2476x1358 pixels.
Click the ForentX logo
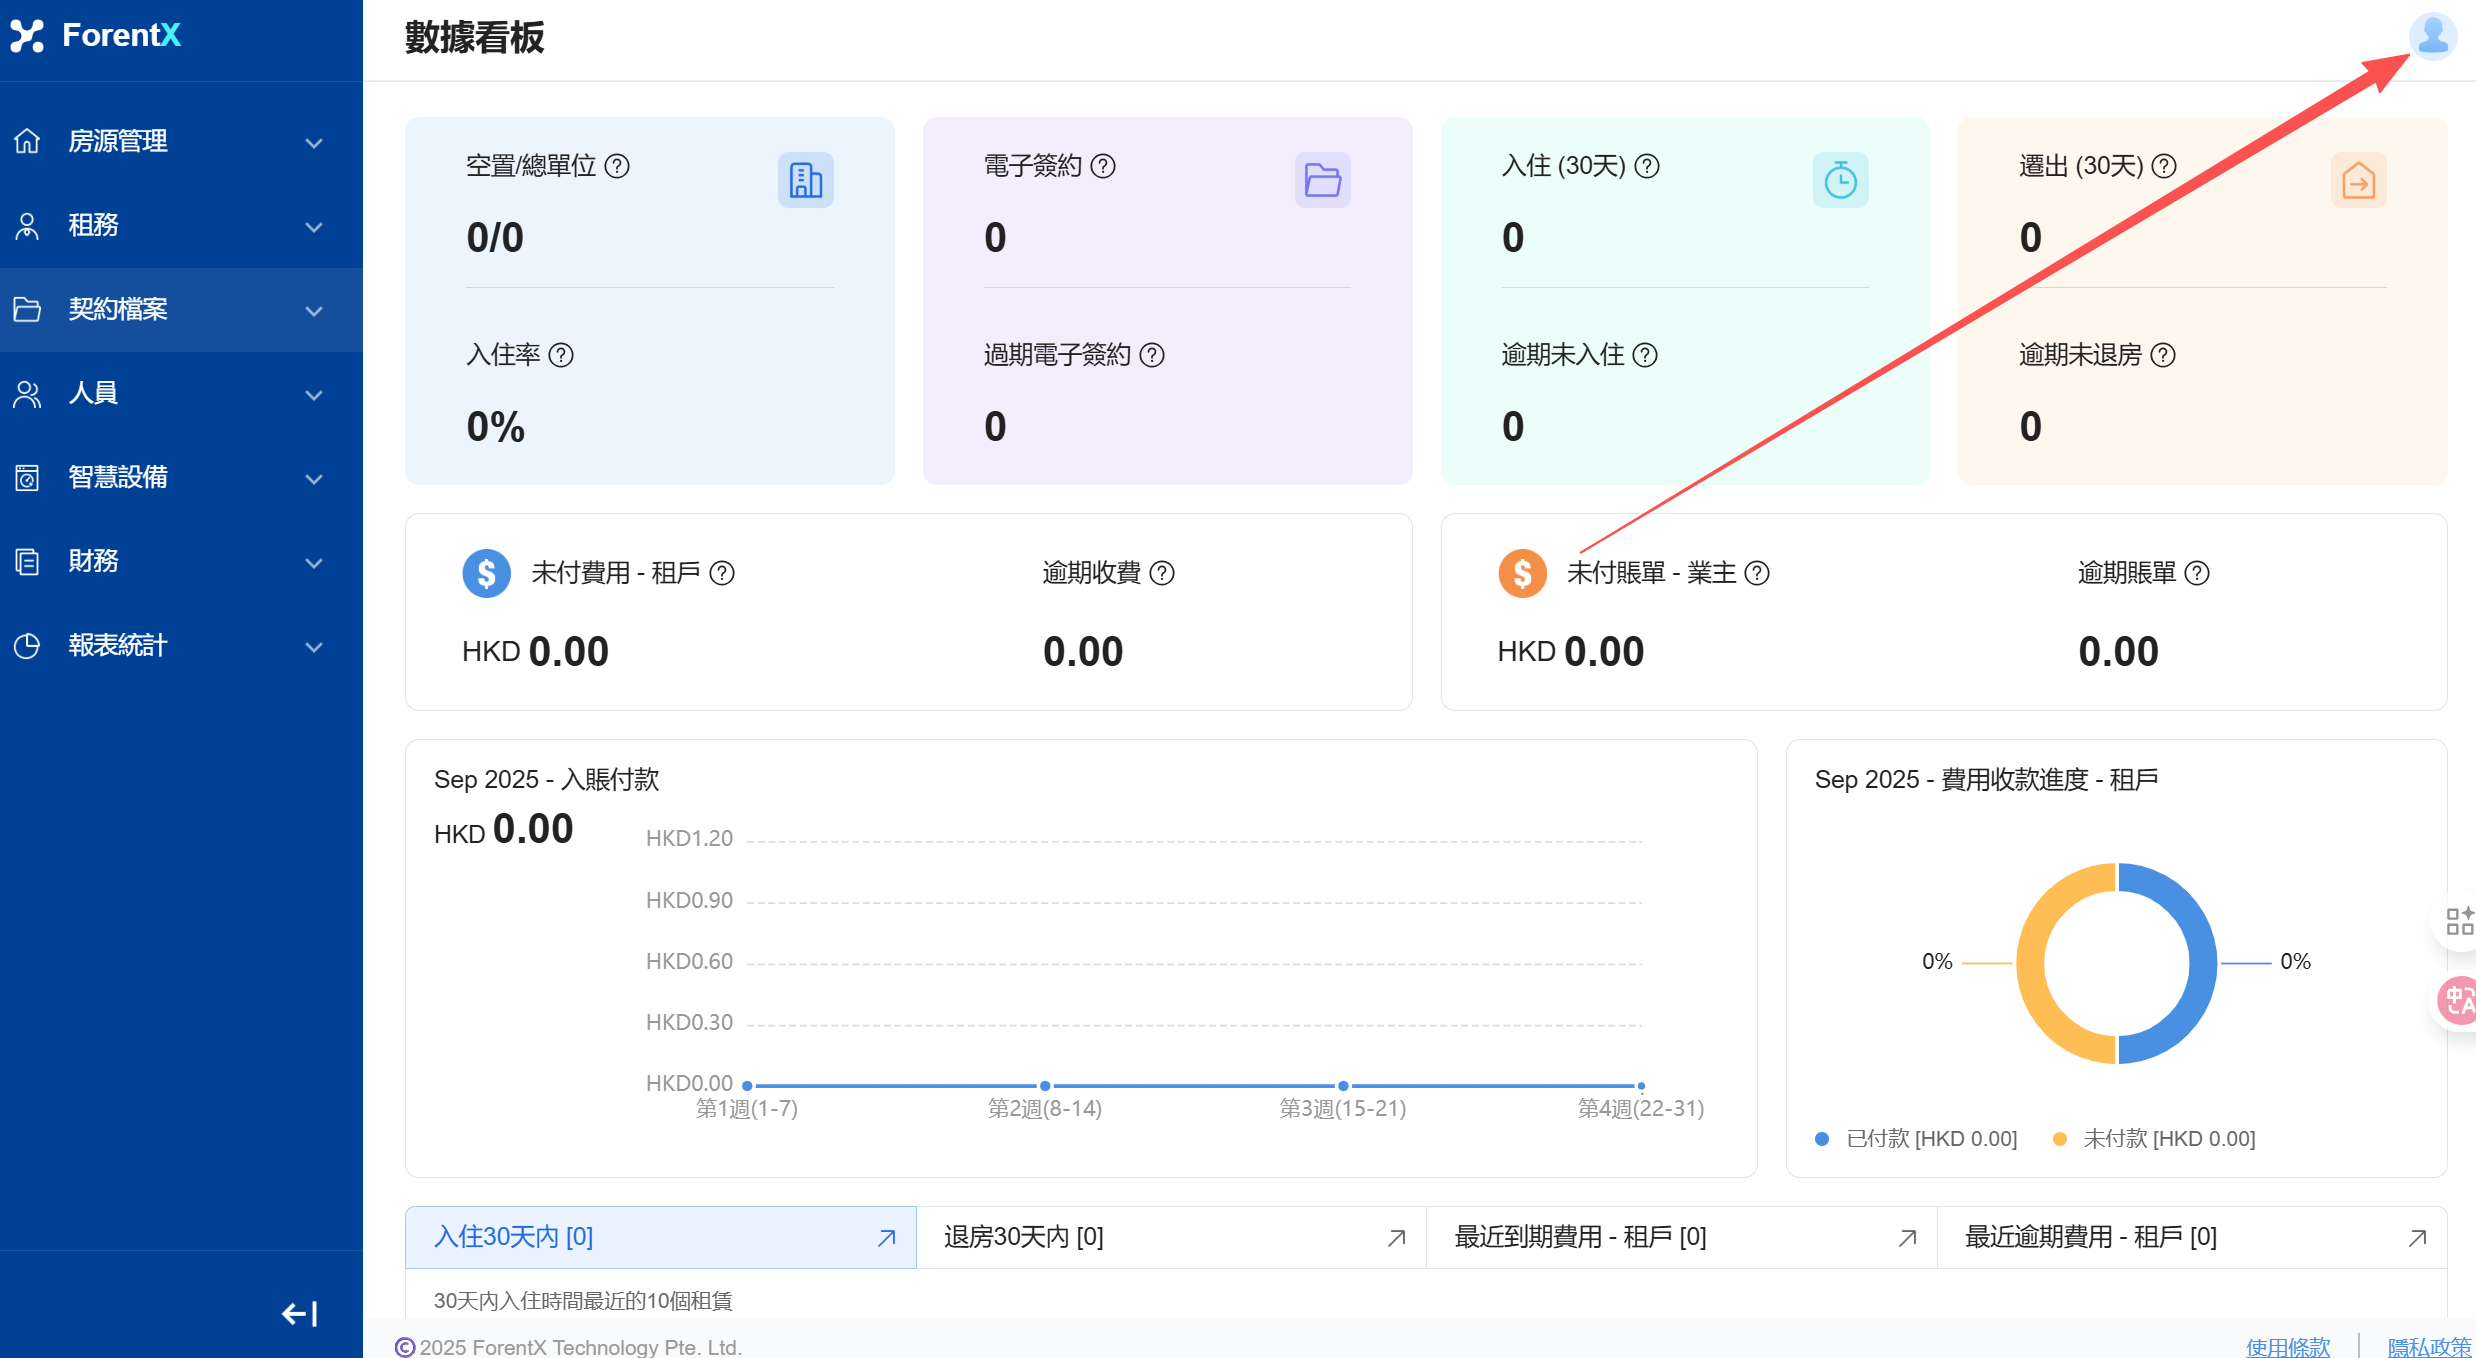(96, 36)
